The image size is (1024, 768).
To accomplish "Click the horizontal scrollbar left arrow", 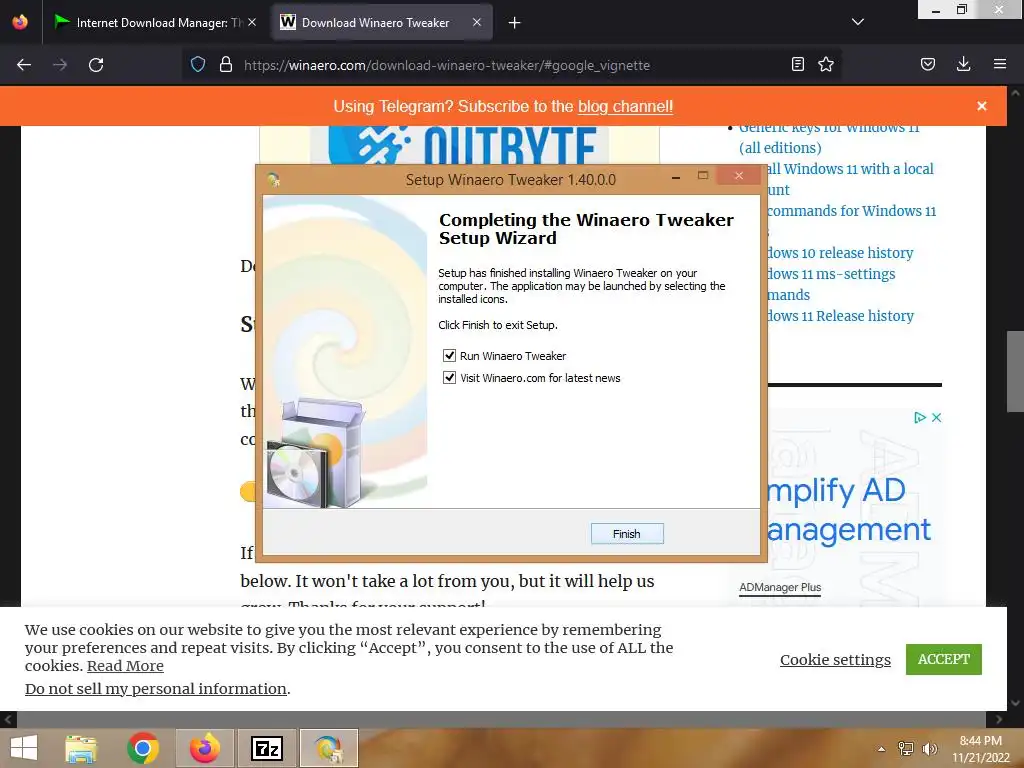I will 8,719.
